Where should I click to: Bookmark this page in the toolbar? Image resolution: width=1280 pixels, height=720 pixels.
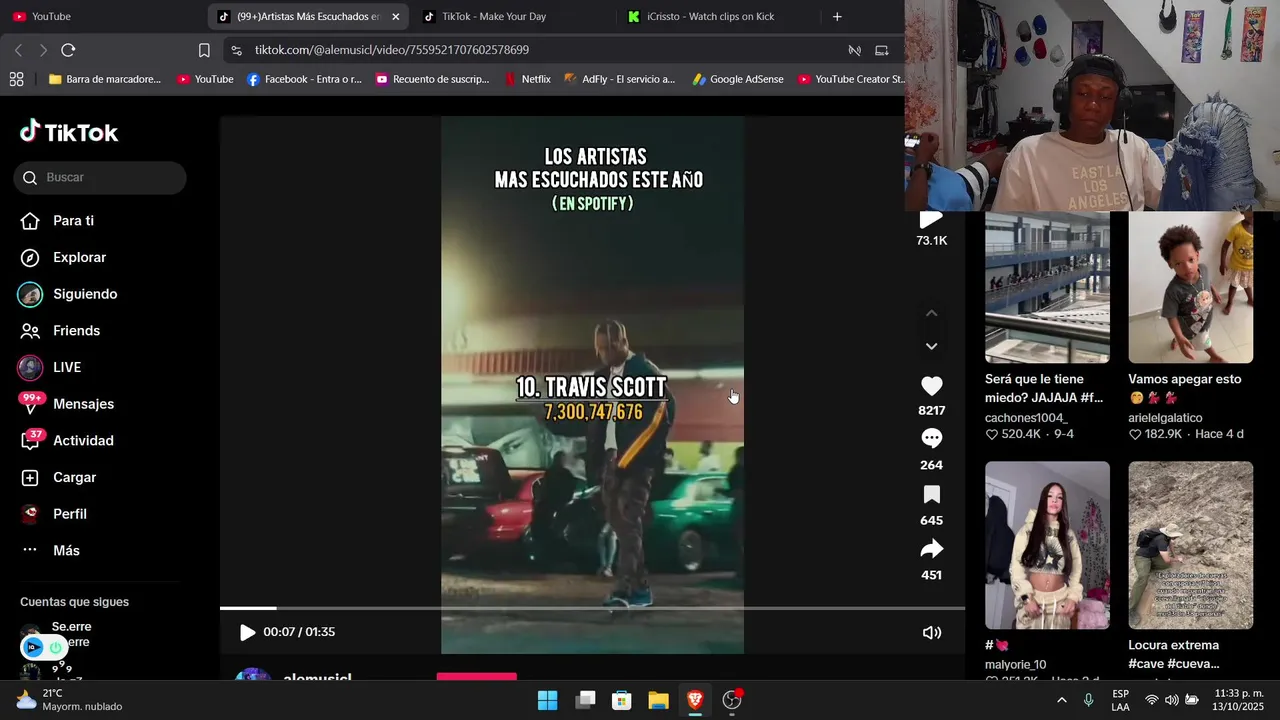pyautogui.click(x=204, y=50)
